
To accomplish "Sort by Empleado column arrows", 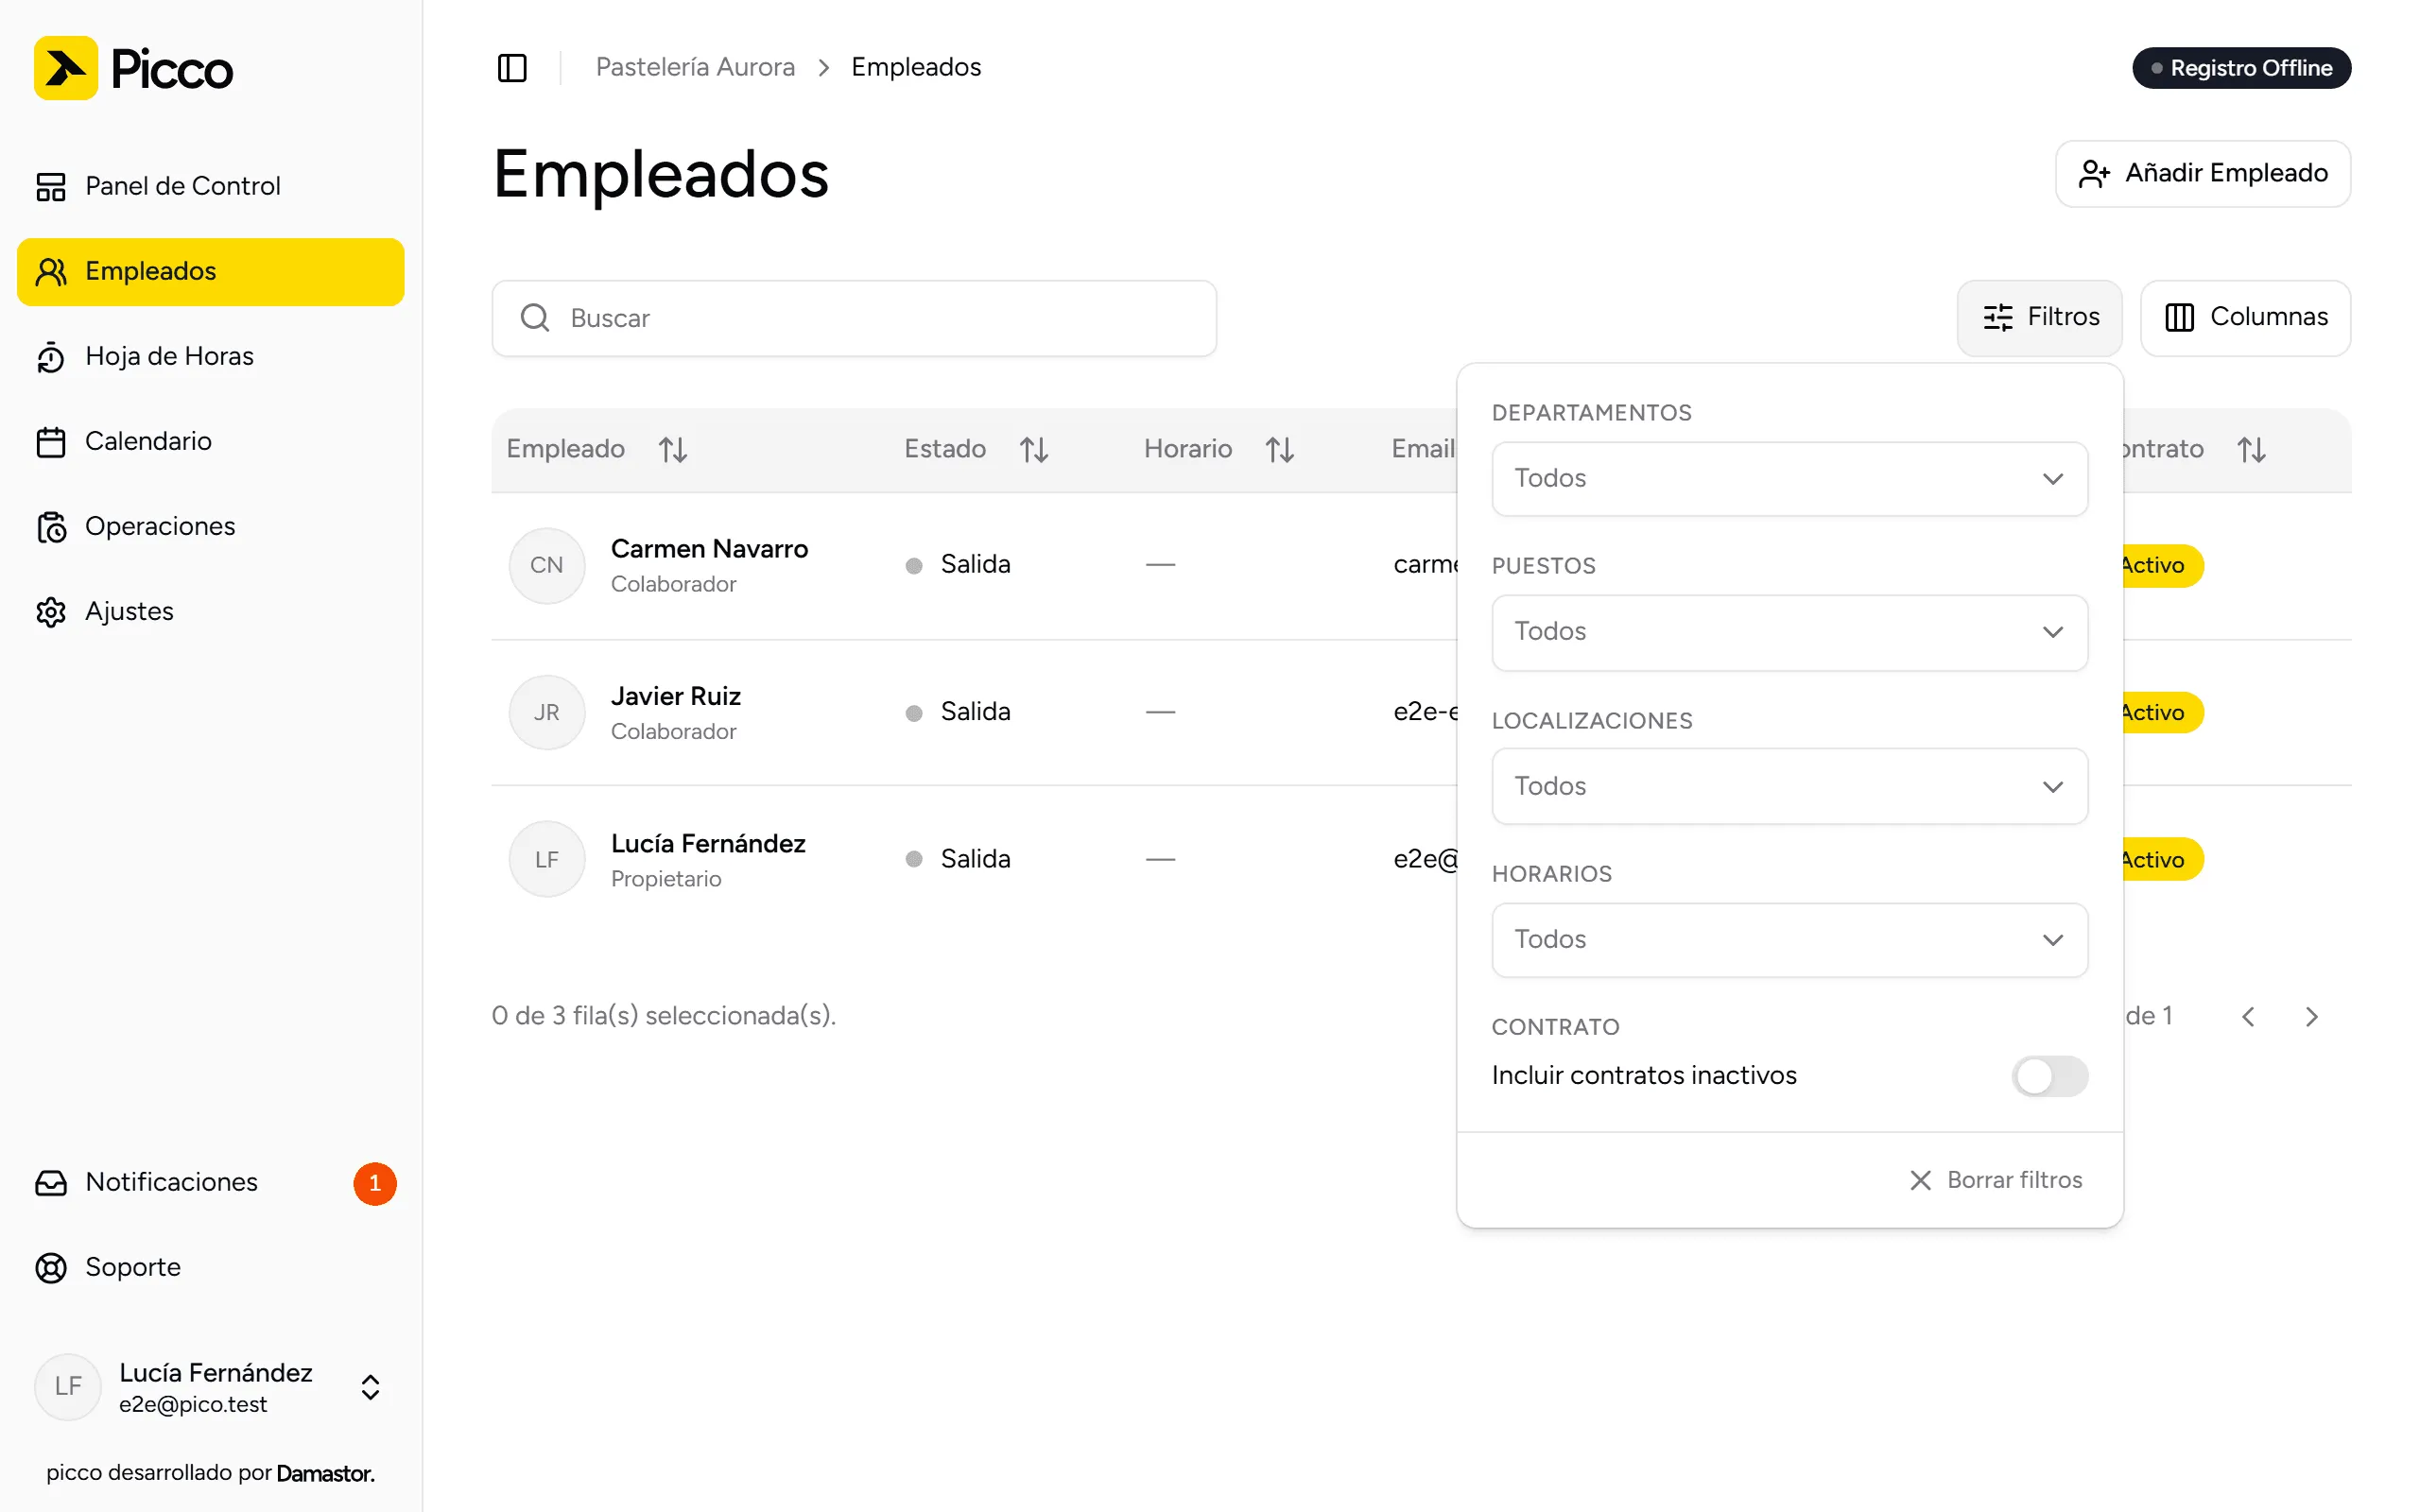I will [673, 450].
